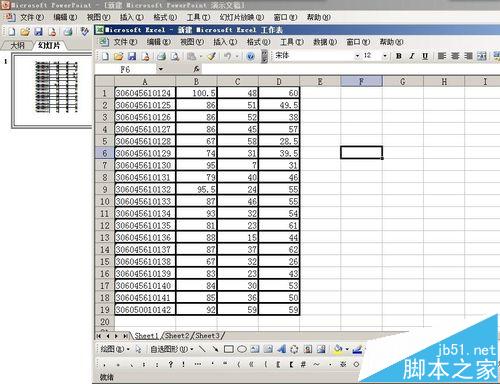Click the Insert Picture from File icon
Screen dimensions: 500x384
321,349
